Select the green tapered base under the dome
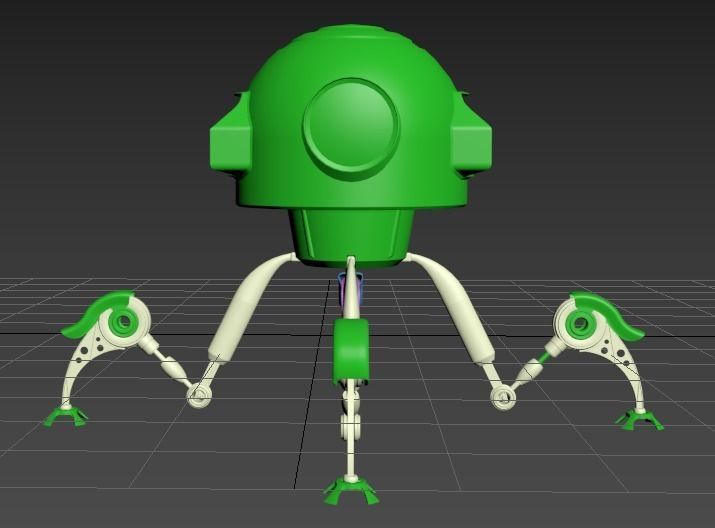 click(x=351, y=237)
